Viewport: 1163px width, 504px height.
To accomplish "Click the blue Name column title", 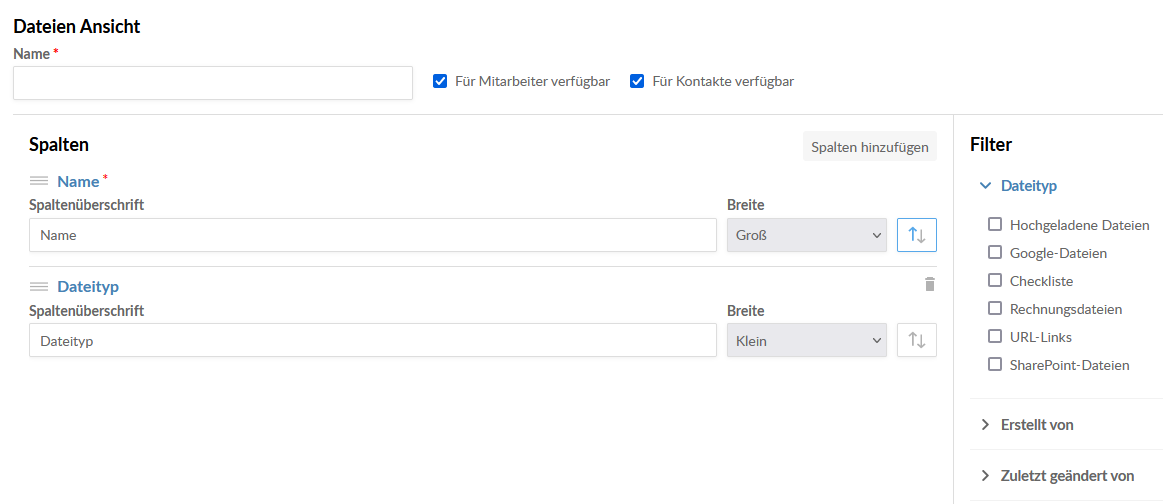I will coord(78,182).
